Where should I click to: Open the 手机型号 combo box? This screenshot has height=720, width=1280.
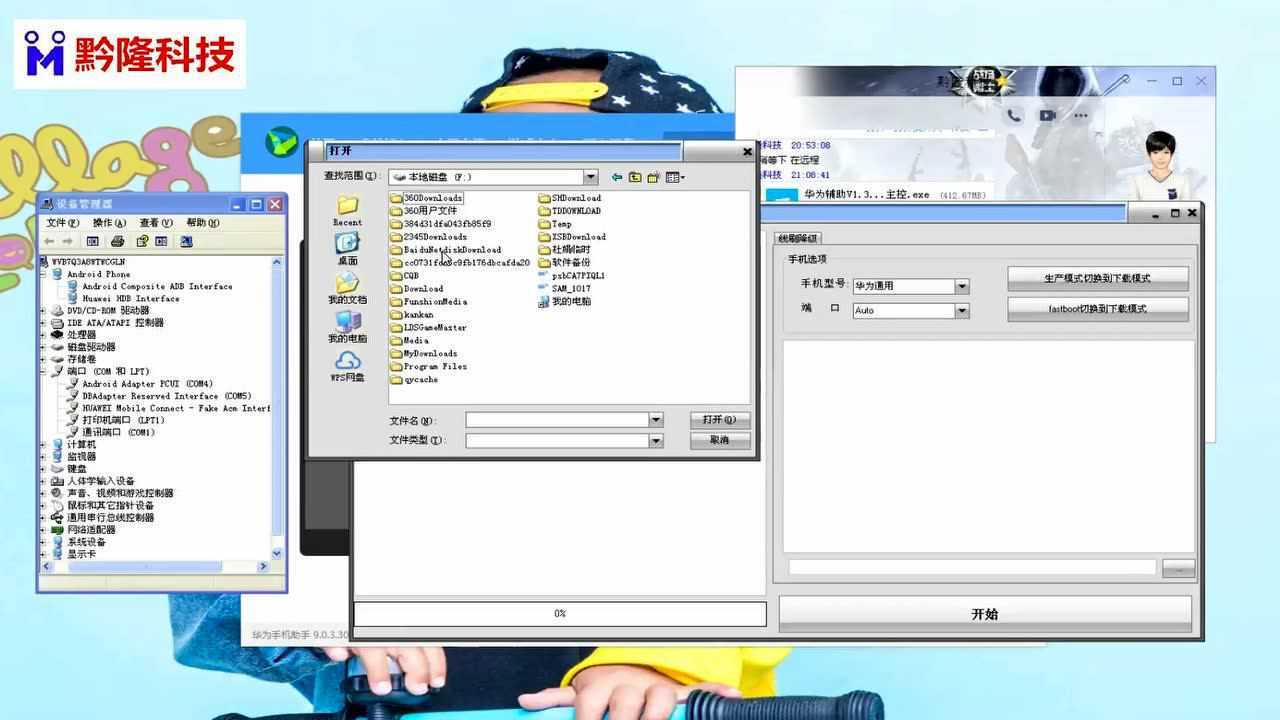pos(962,286)
